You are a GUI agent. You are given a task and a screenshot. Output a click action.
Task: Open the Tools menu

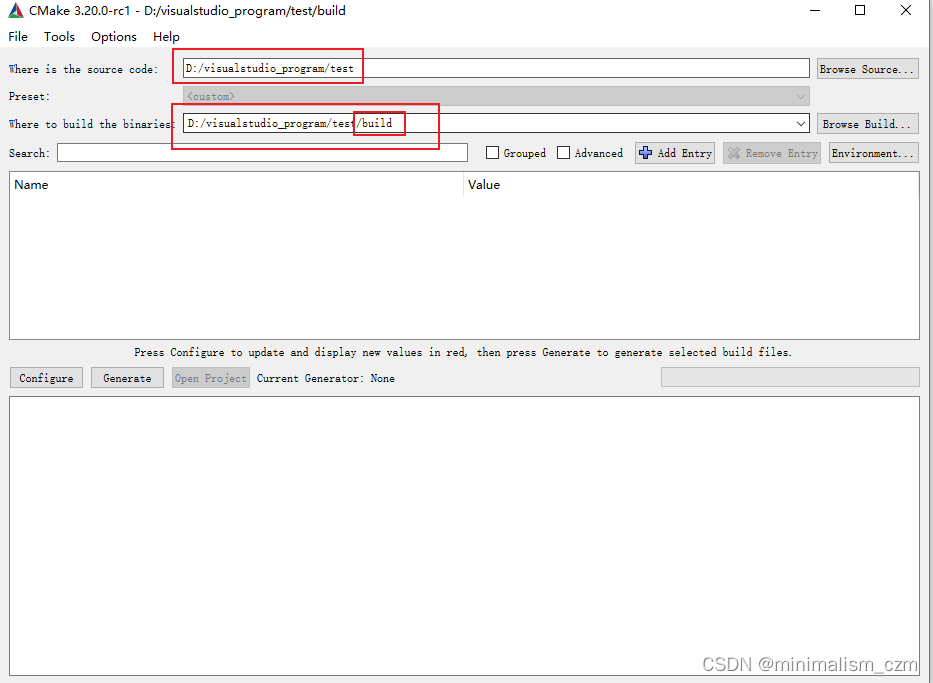pyautogui.click(x=59, y=36)
